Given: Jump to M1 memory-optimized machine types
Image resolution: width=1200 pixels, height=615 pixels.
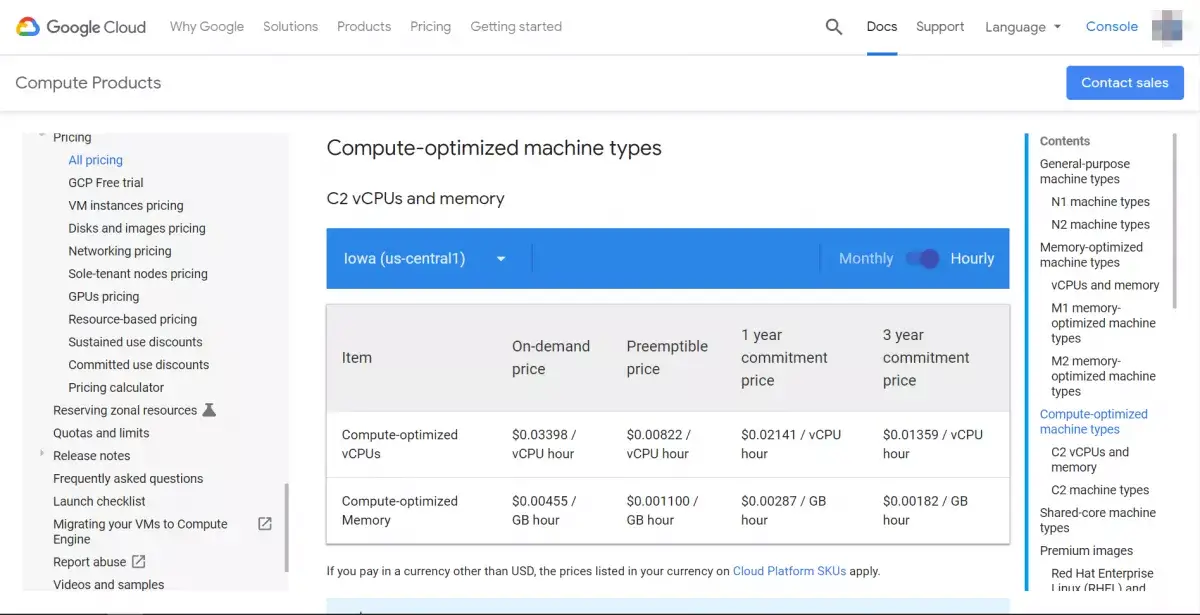Looking at the screenshot, I should coord(1103,323).
